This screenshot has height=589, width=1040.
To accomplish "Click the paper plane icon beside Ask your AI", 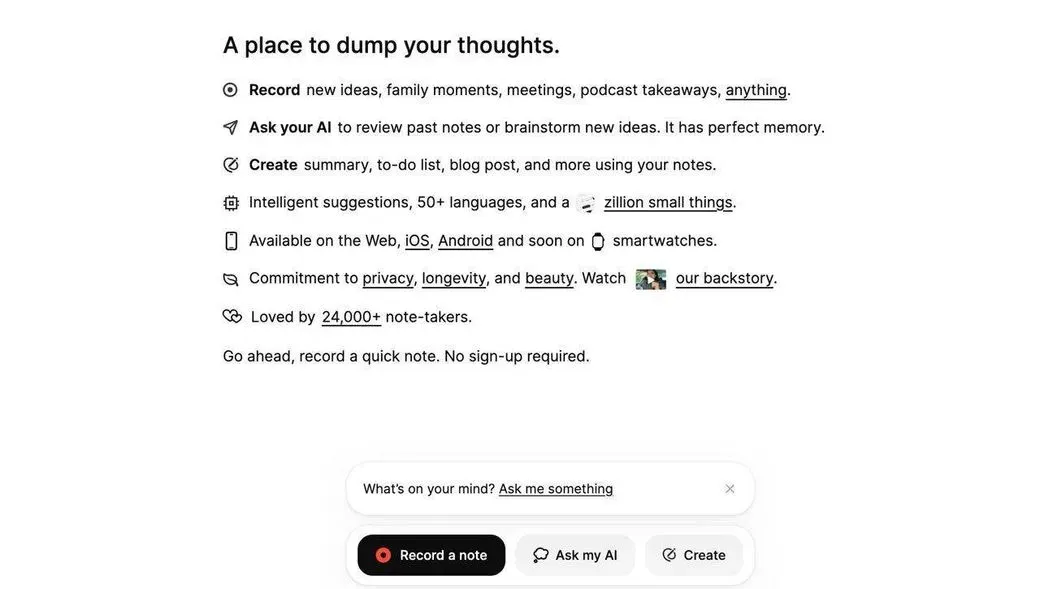I will point(230,127).
